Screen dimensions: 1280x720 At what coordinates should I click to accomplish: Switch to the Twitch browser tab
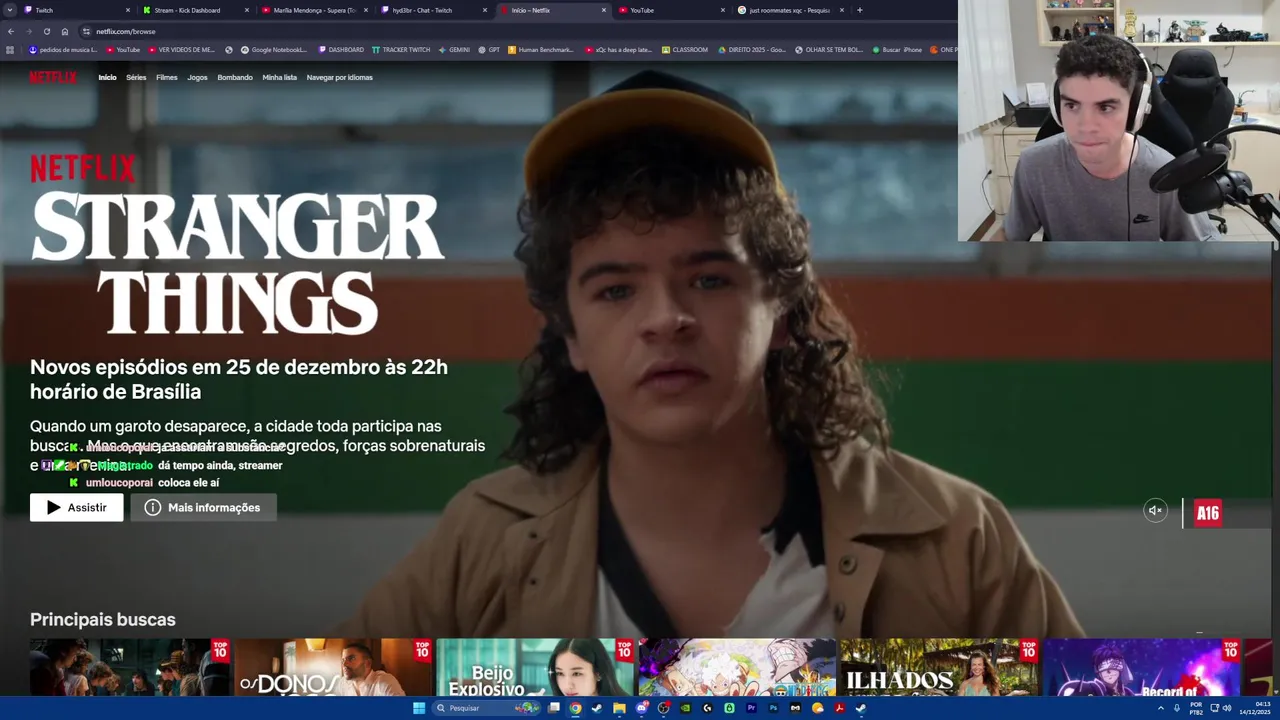click(x=78, y=10)
